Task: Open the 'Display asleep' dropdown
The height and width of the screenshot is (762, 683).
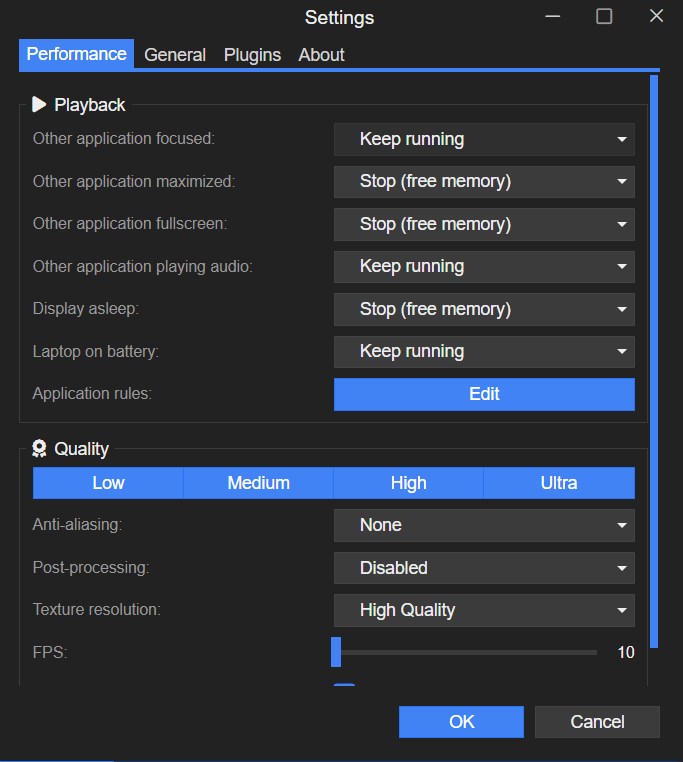Action: (x=484, y=309)
